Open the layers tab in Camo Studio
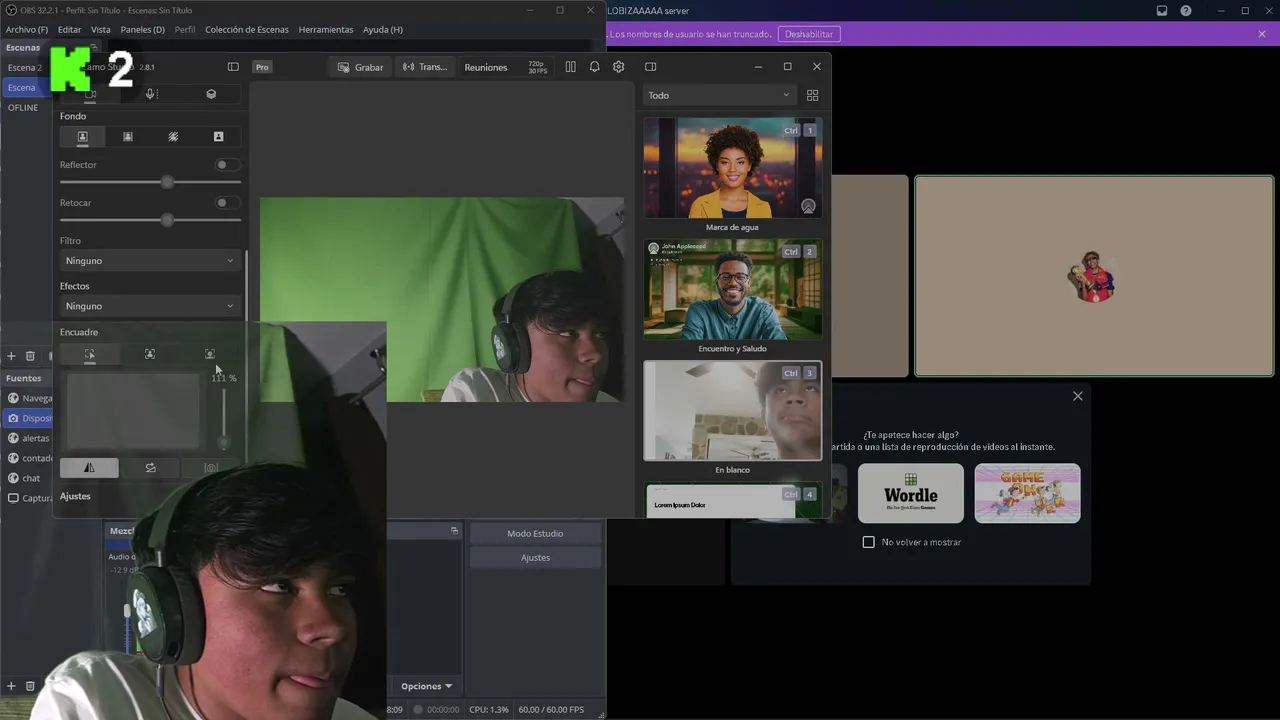The image size is (1280, 720). (x=211, y=94)
